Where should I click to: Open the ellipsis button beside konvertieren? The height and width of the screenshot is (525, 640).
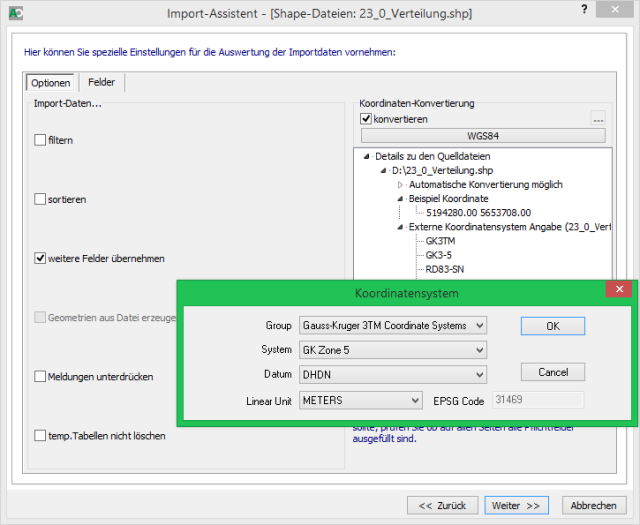pos(598,119)
